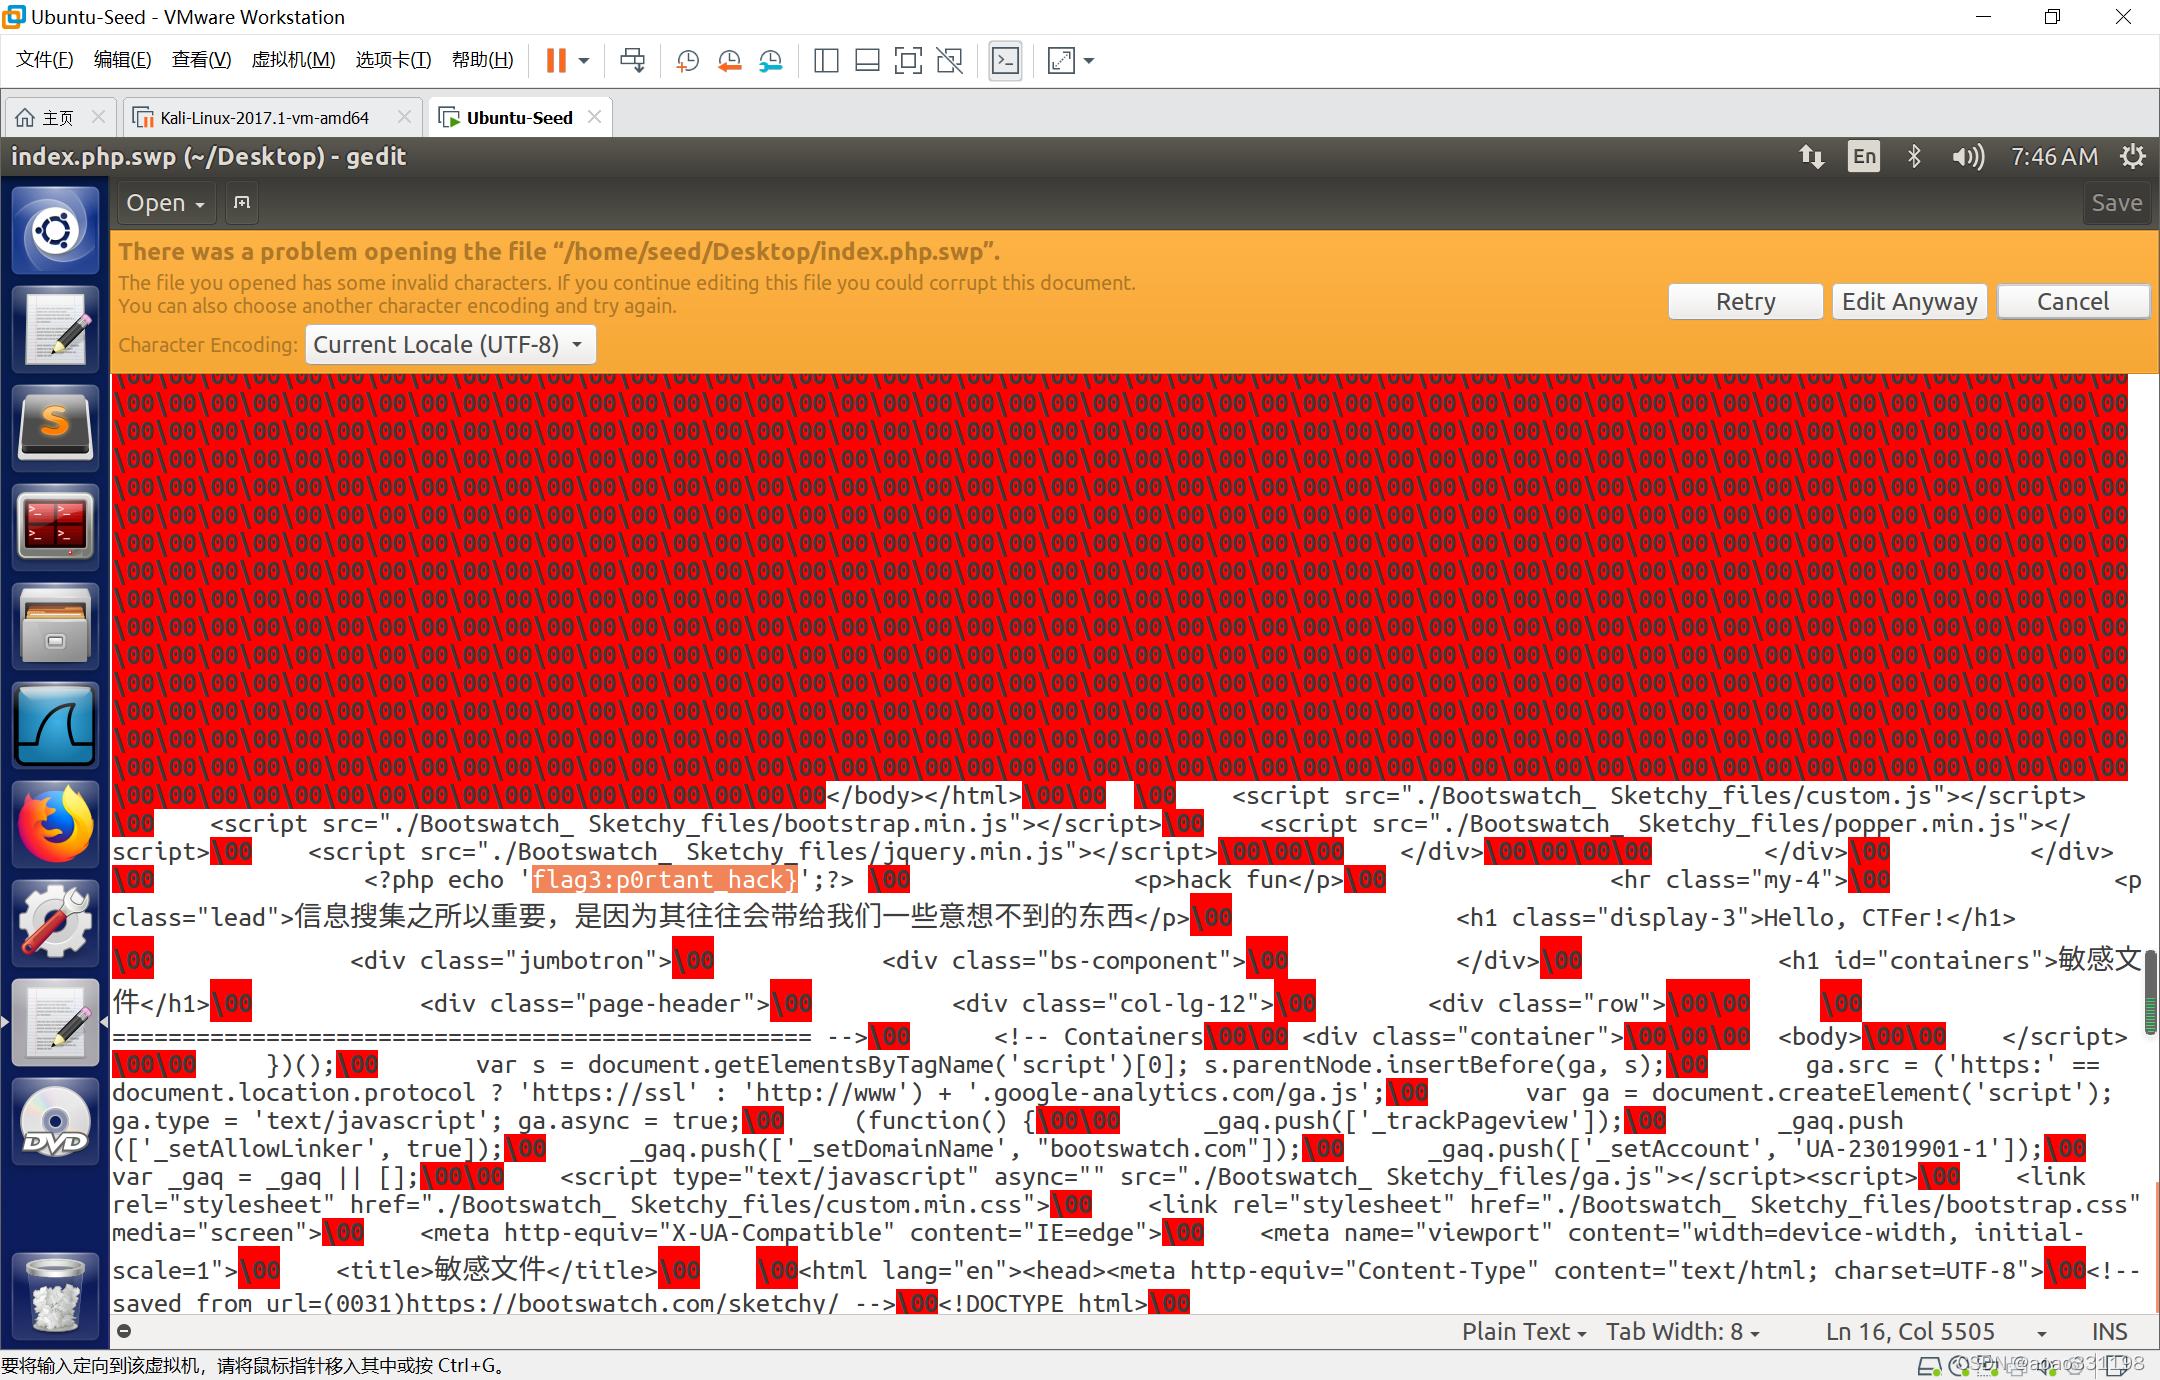
Task: Open the Plain Text language selector
Action: click(1524, 1332)
